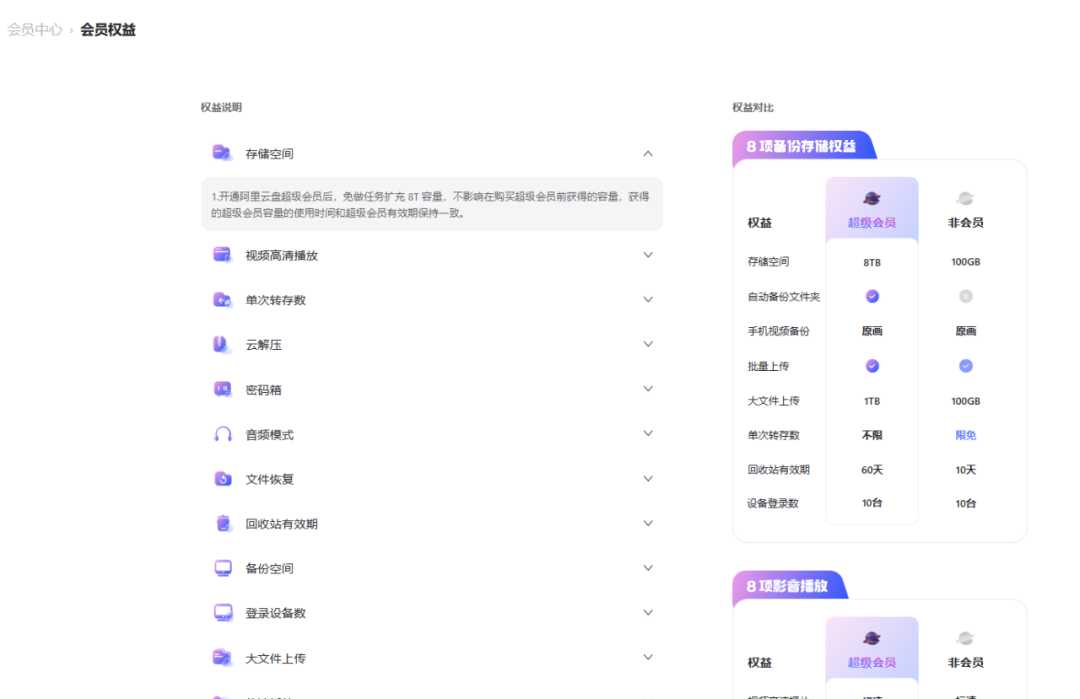This screenshot has width=1080, height=699.
Task: Click the 大文件上传 folder icon
Action: click(222, 658)
